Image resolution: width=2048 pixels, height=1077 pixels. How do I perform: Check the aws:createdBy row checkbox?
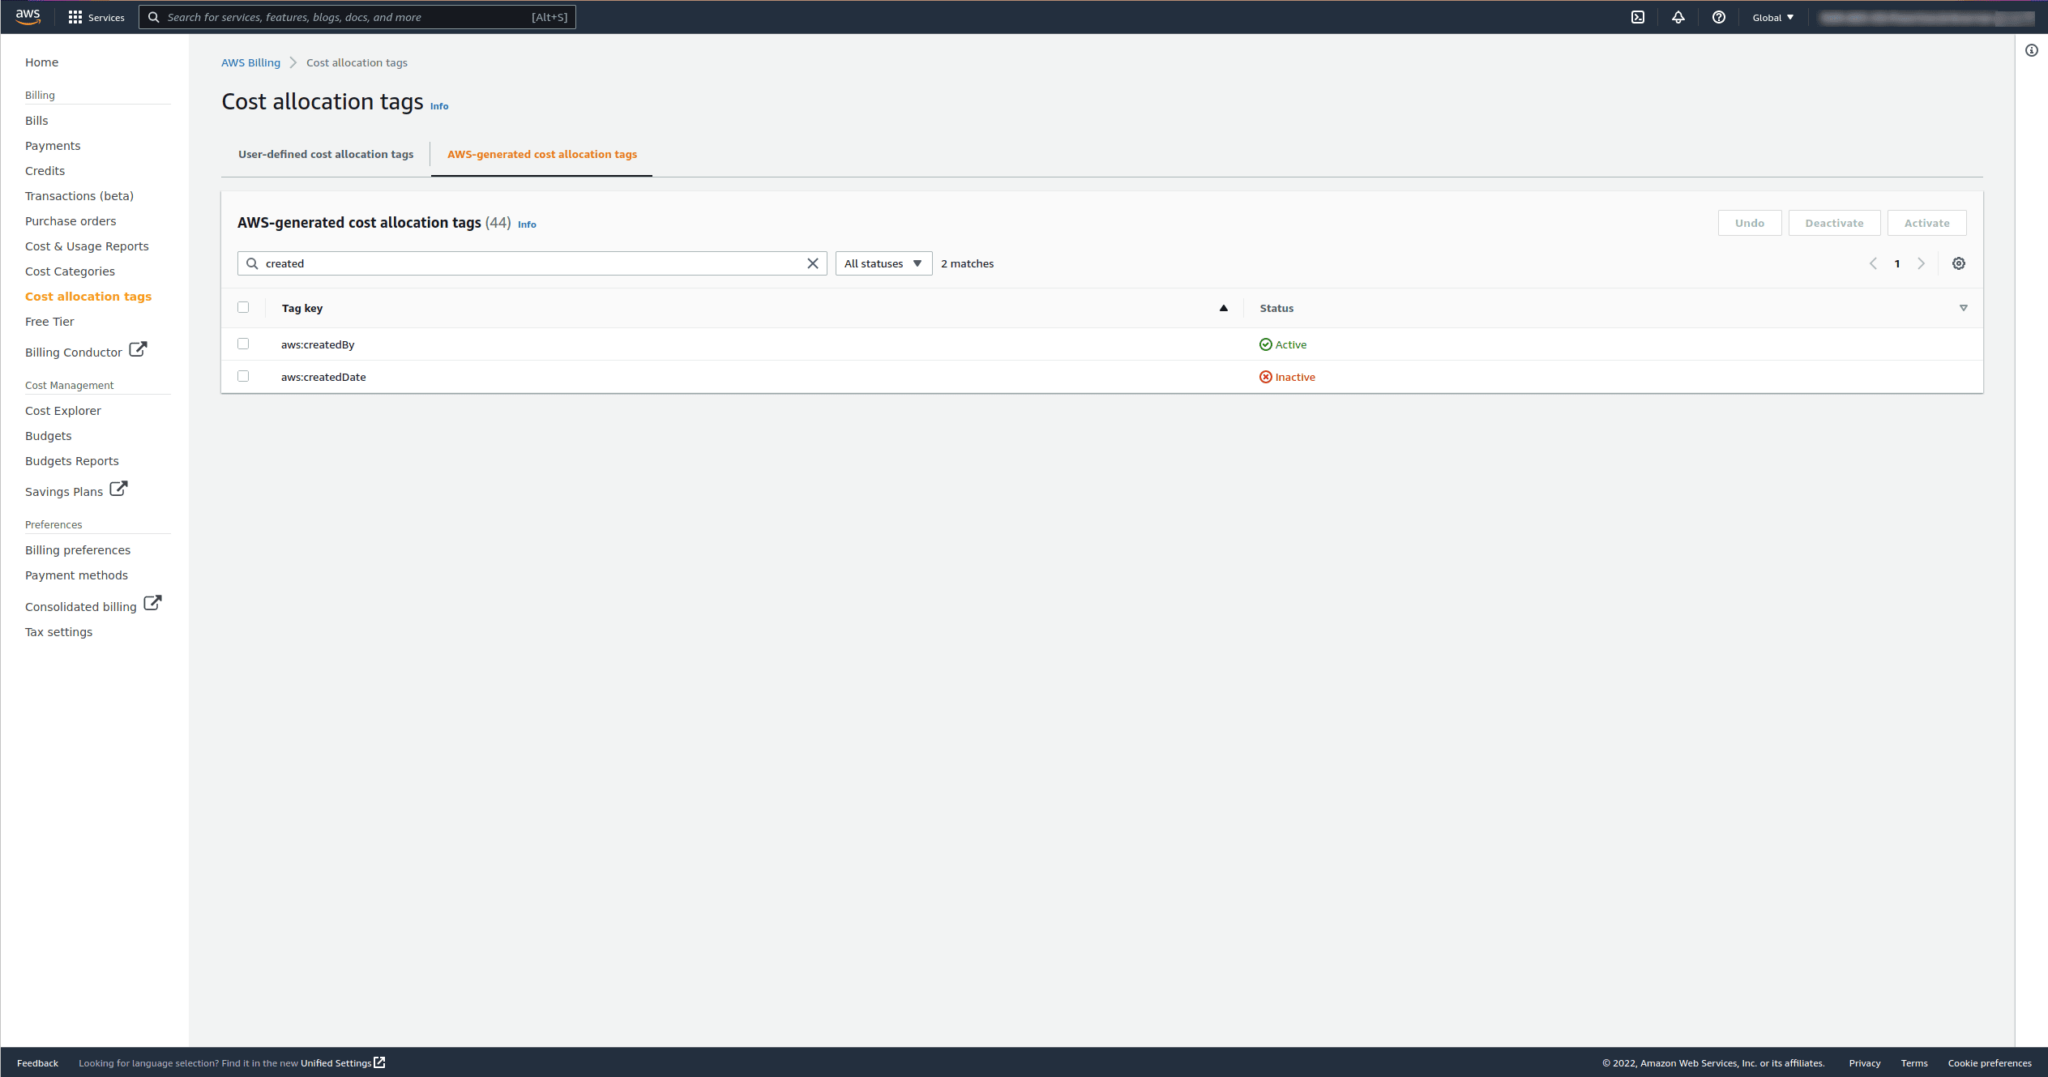(x=244, y=343)
